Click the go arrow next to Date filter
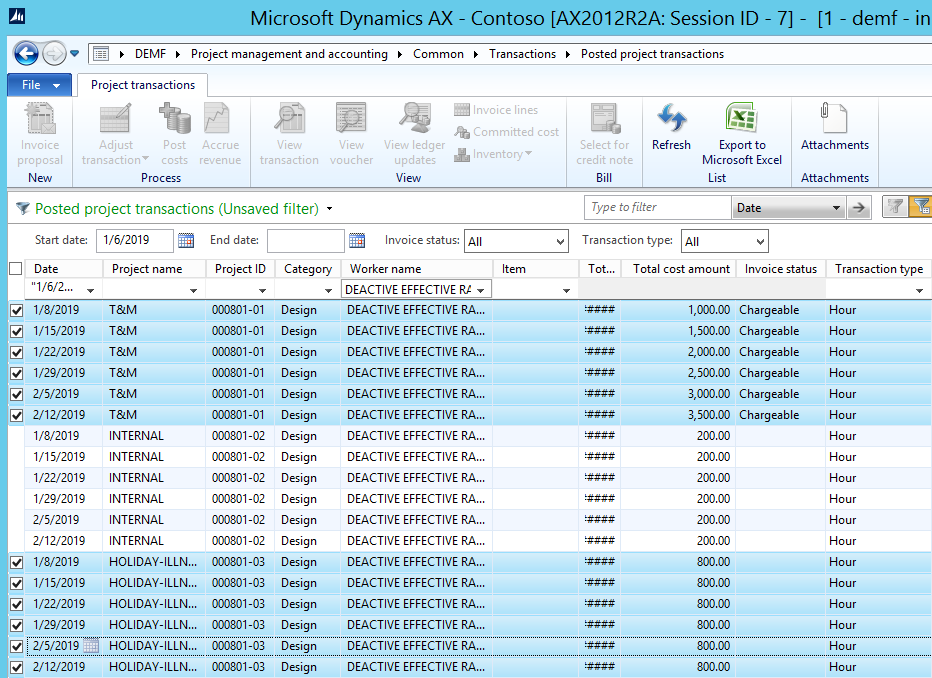Screen dimensions: 932x678 [857, 208]
